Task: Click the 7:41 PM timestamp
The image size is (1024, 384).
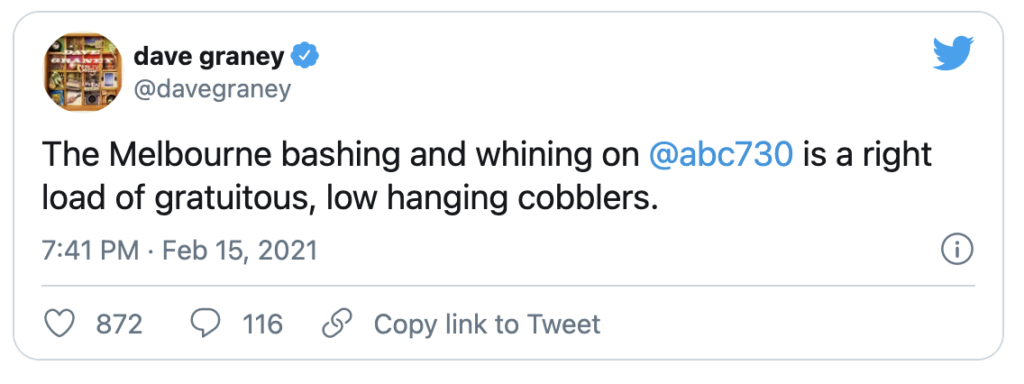Action: tap(91, 251)
